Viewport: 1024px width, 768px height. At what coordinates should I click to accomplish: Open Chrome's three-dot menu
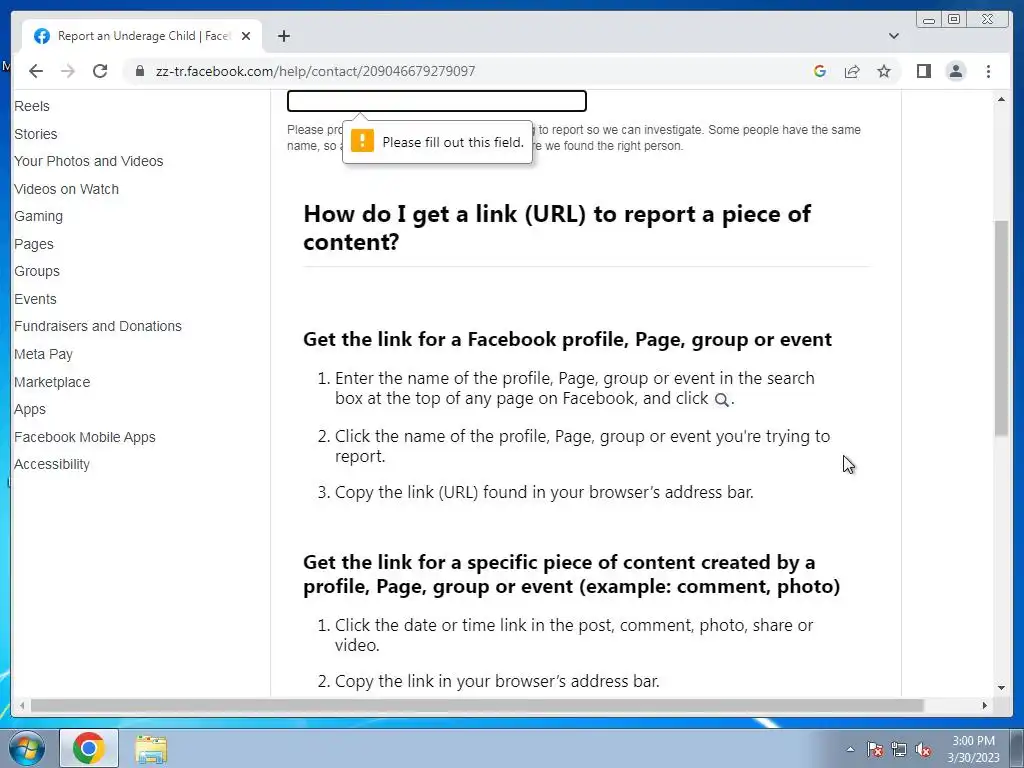coord(988,71)
